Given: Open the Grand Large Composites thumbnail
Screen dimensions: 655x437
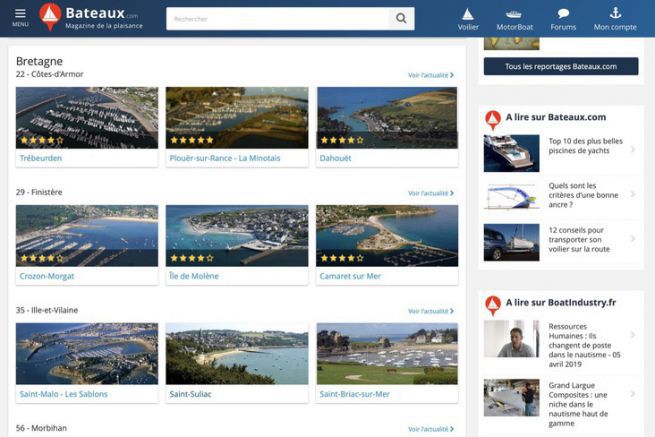Looking at the screenshot, I should click(x=511, y=398).
